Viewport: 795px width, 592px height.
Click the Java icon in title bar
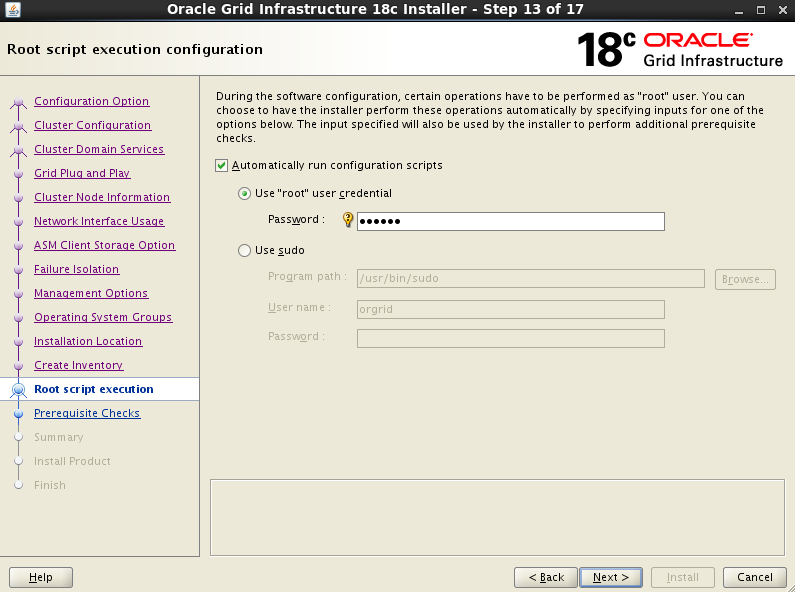coord(12,10)
